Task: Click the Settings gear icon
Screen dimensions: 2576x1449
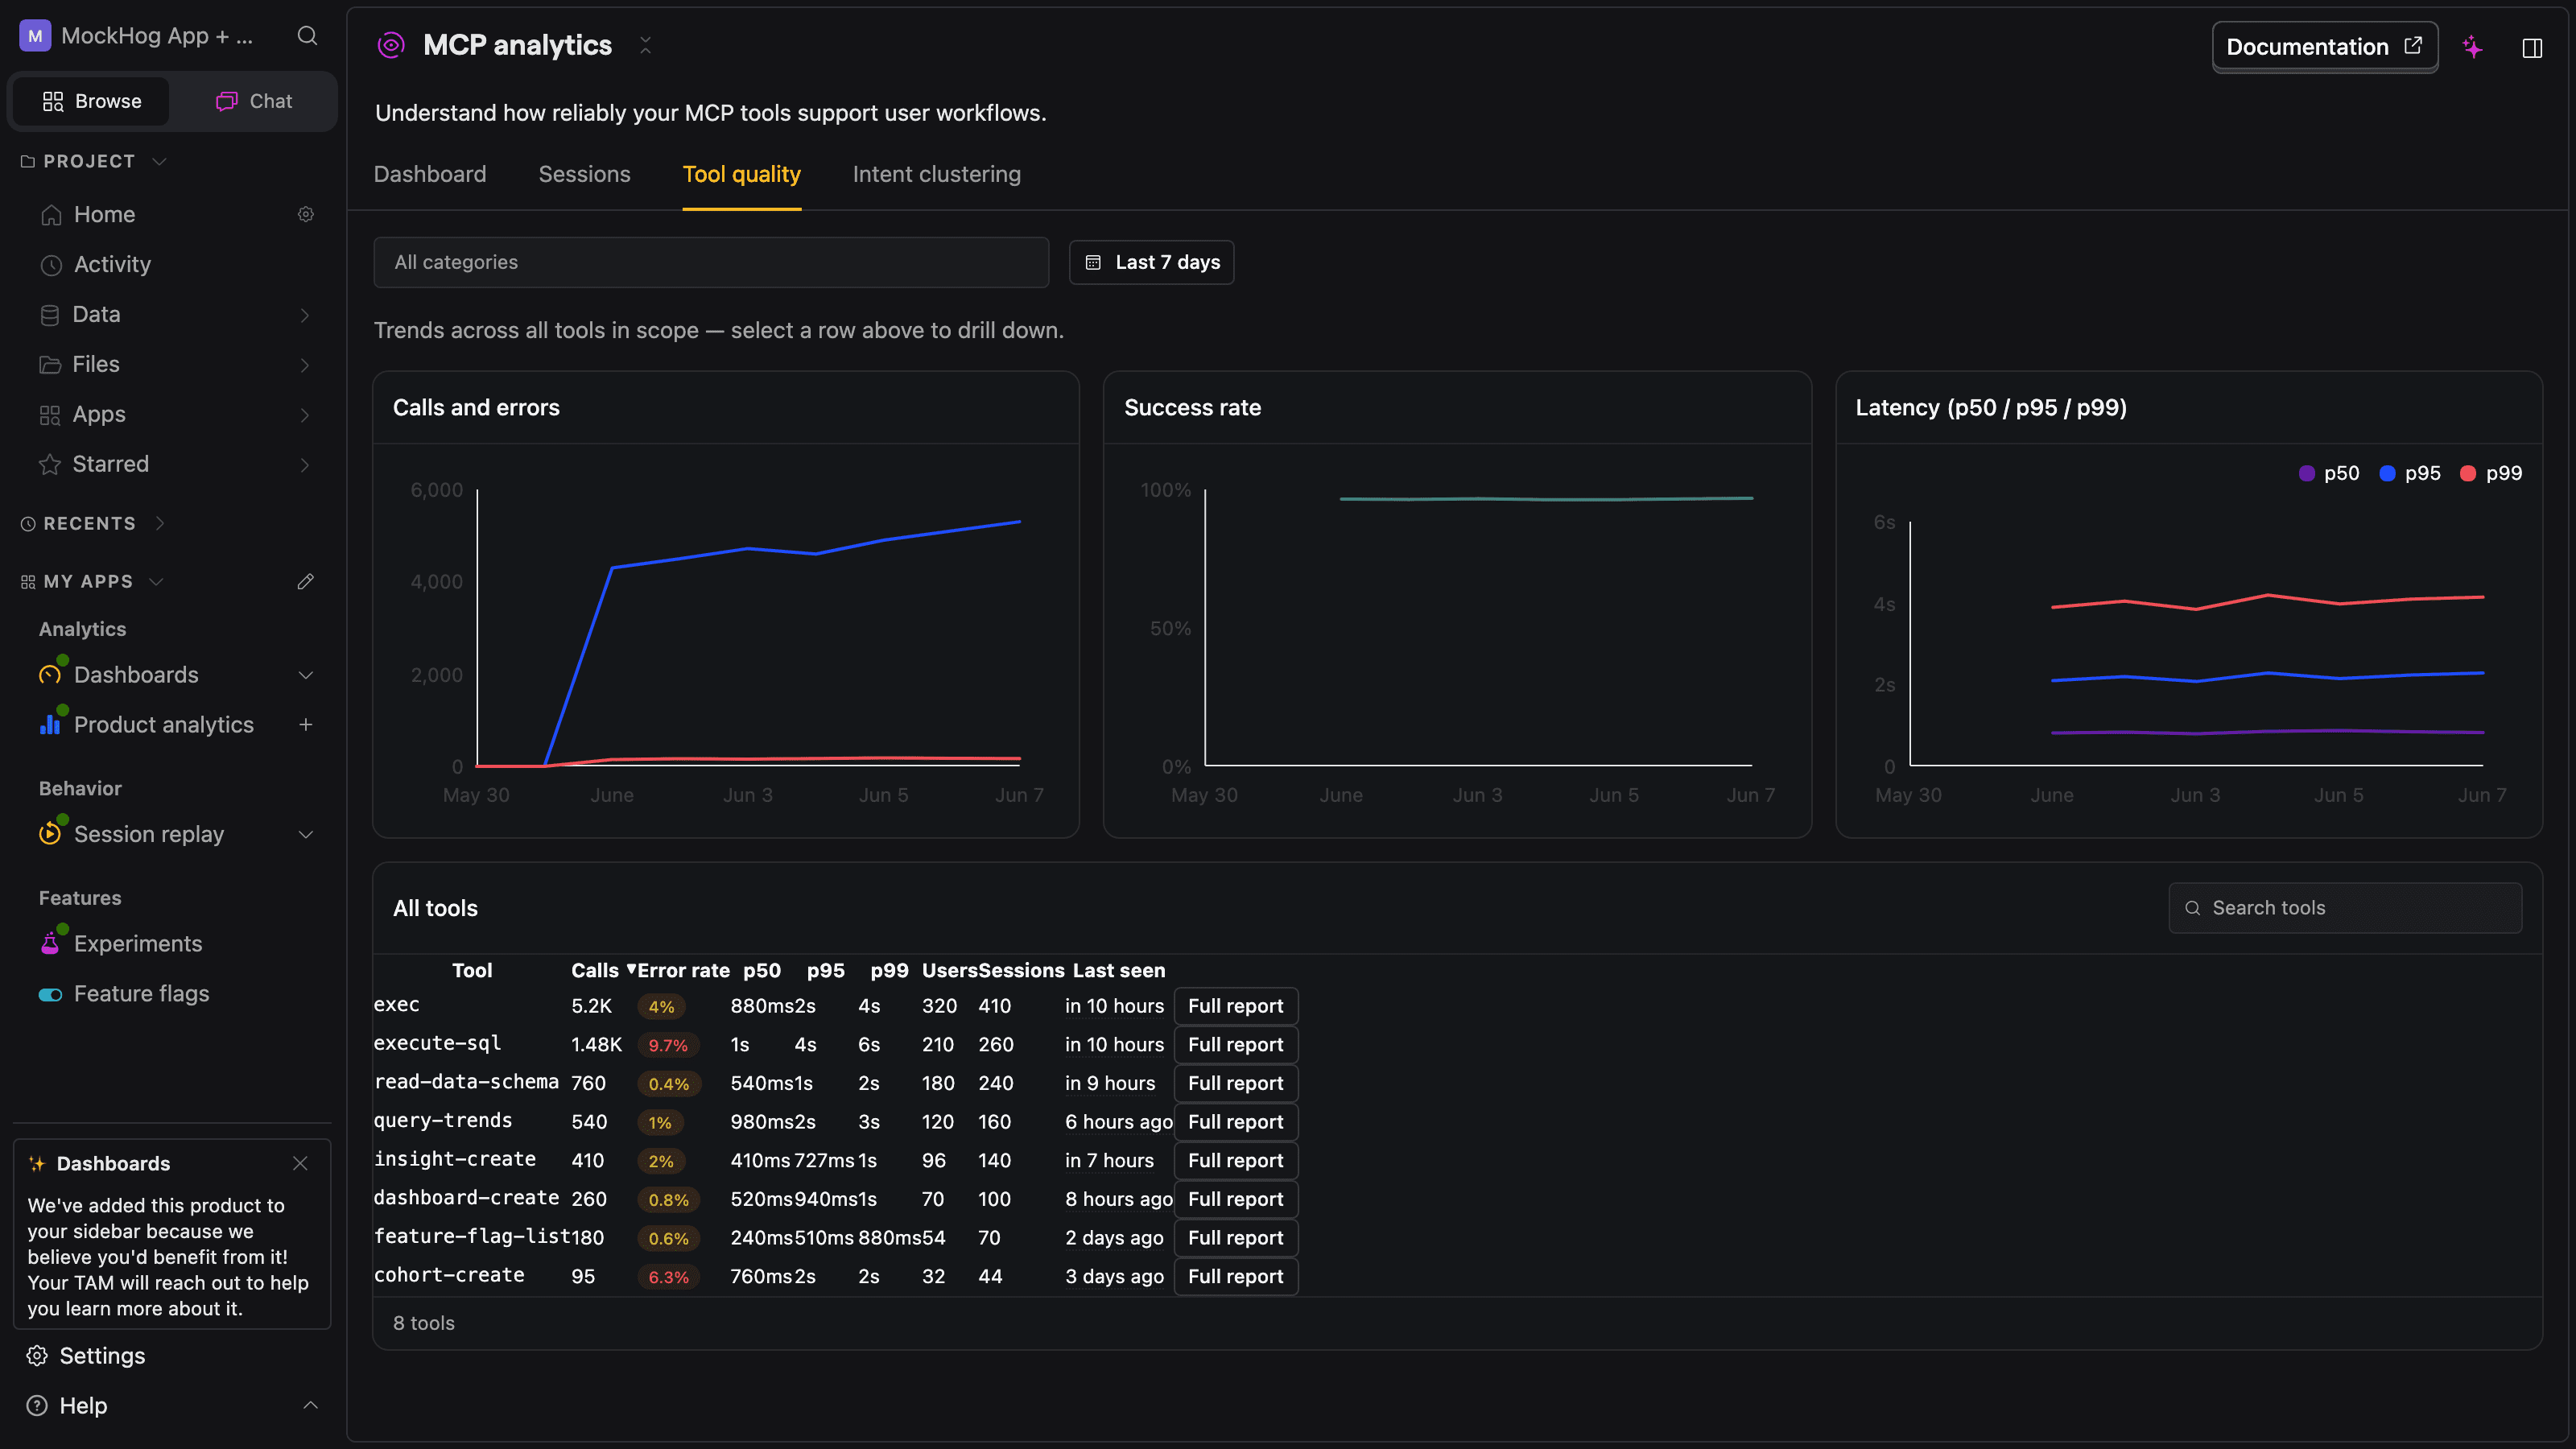Action: [x=37, y=1356]
